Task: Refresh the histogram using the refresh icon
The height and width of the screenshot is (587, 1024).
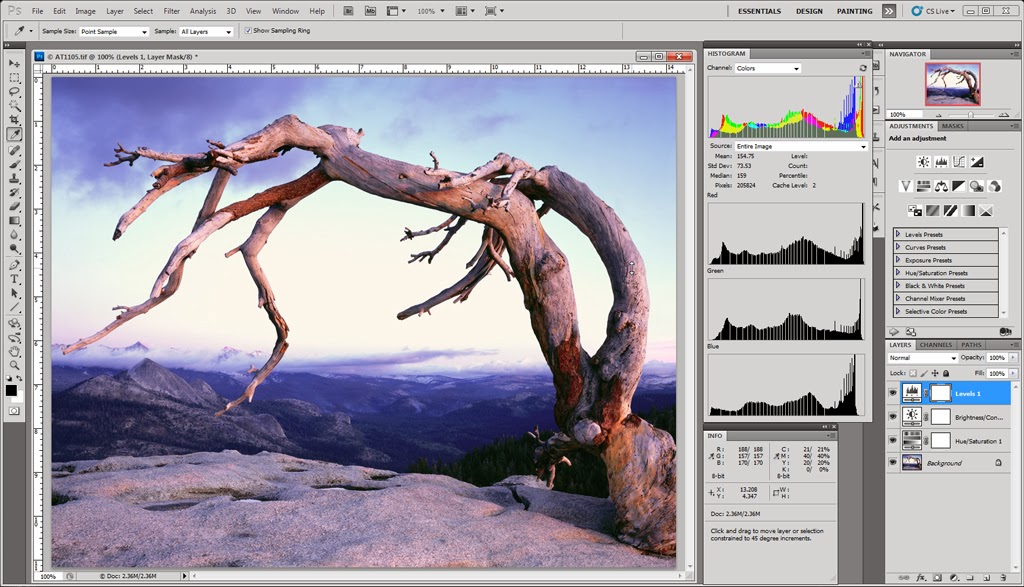Action: tap(863, 68)
